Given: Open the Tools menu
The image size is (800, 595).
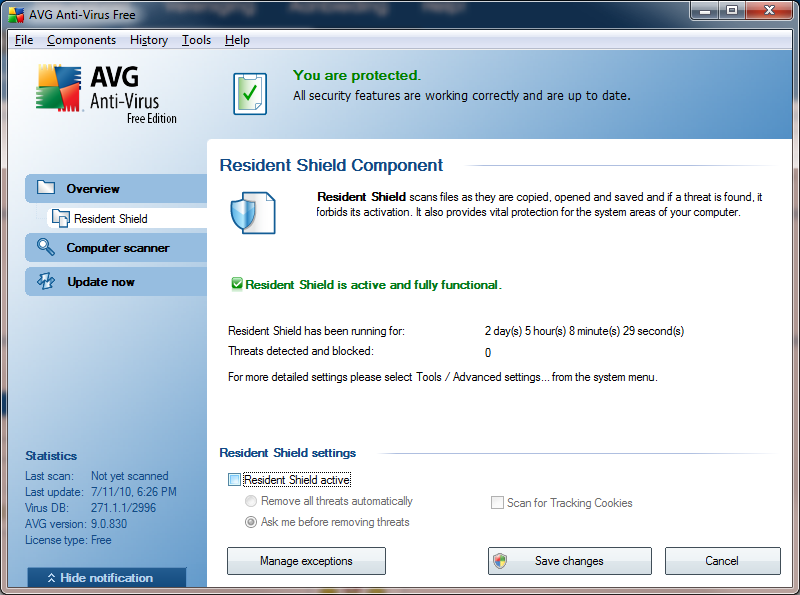Looking at the screenshot, I should 196,40.
